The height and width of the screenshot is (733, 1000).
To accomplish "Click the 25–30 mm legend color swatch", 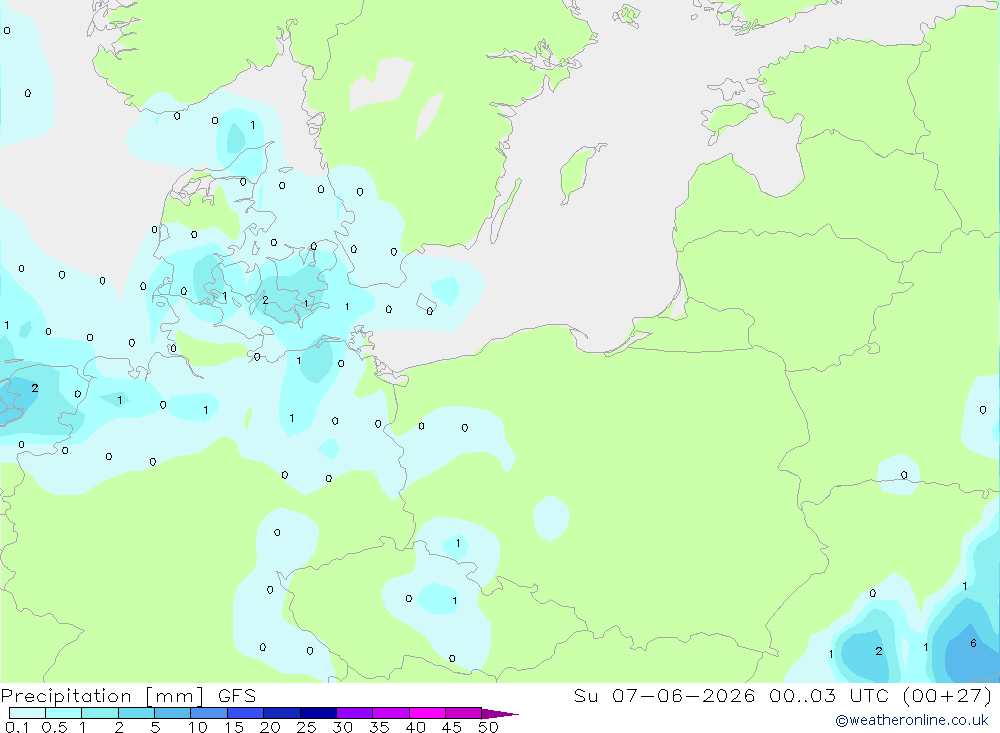I will [x=318, y=713].
